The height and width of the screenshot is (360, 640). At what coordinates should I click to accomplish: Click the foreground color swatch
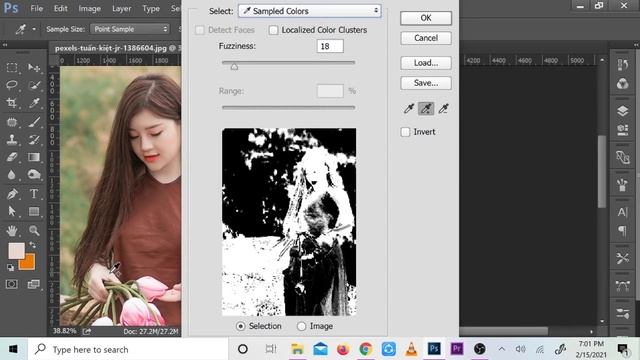point(16,250)
